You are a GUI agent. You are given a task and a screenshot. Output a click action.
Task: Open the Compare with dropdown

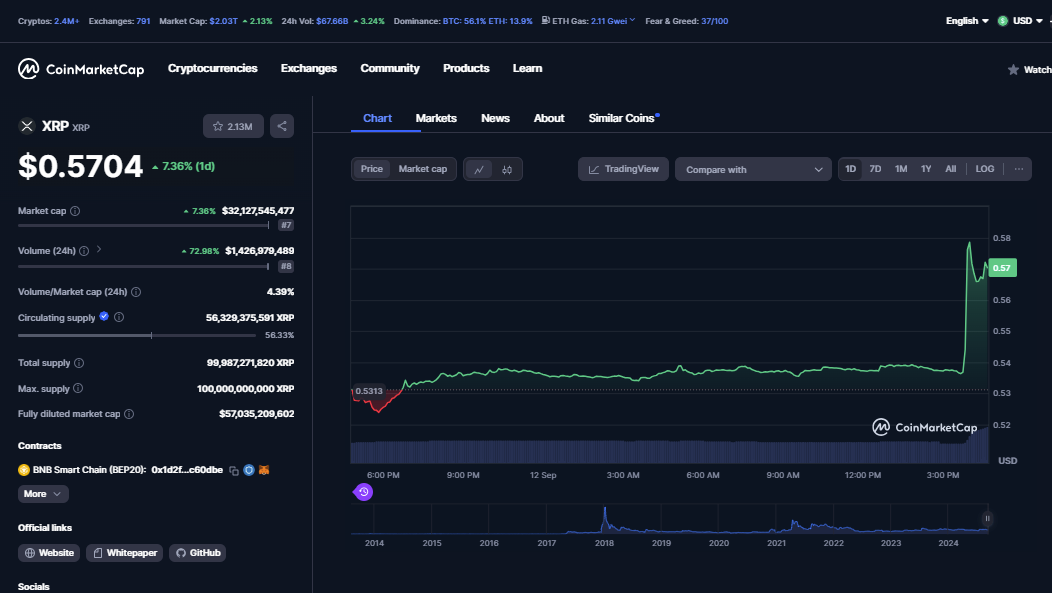pyautogui.click(x=753, y=170)
